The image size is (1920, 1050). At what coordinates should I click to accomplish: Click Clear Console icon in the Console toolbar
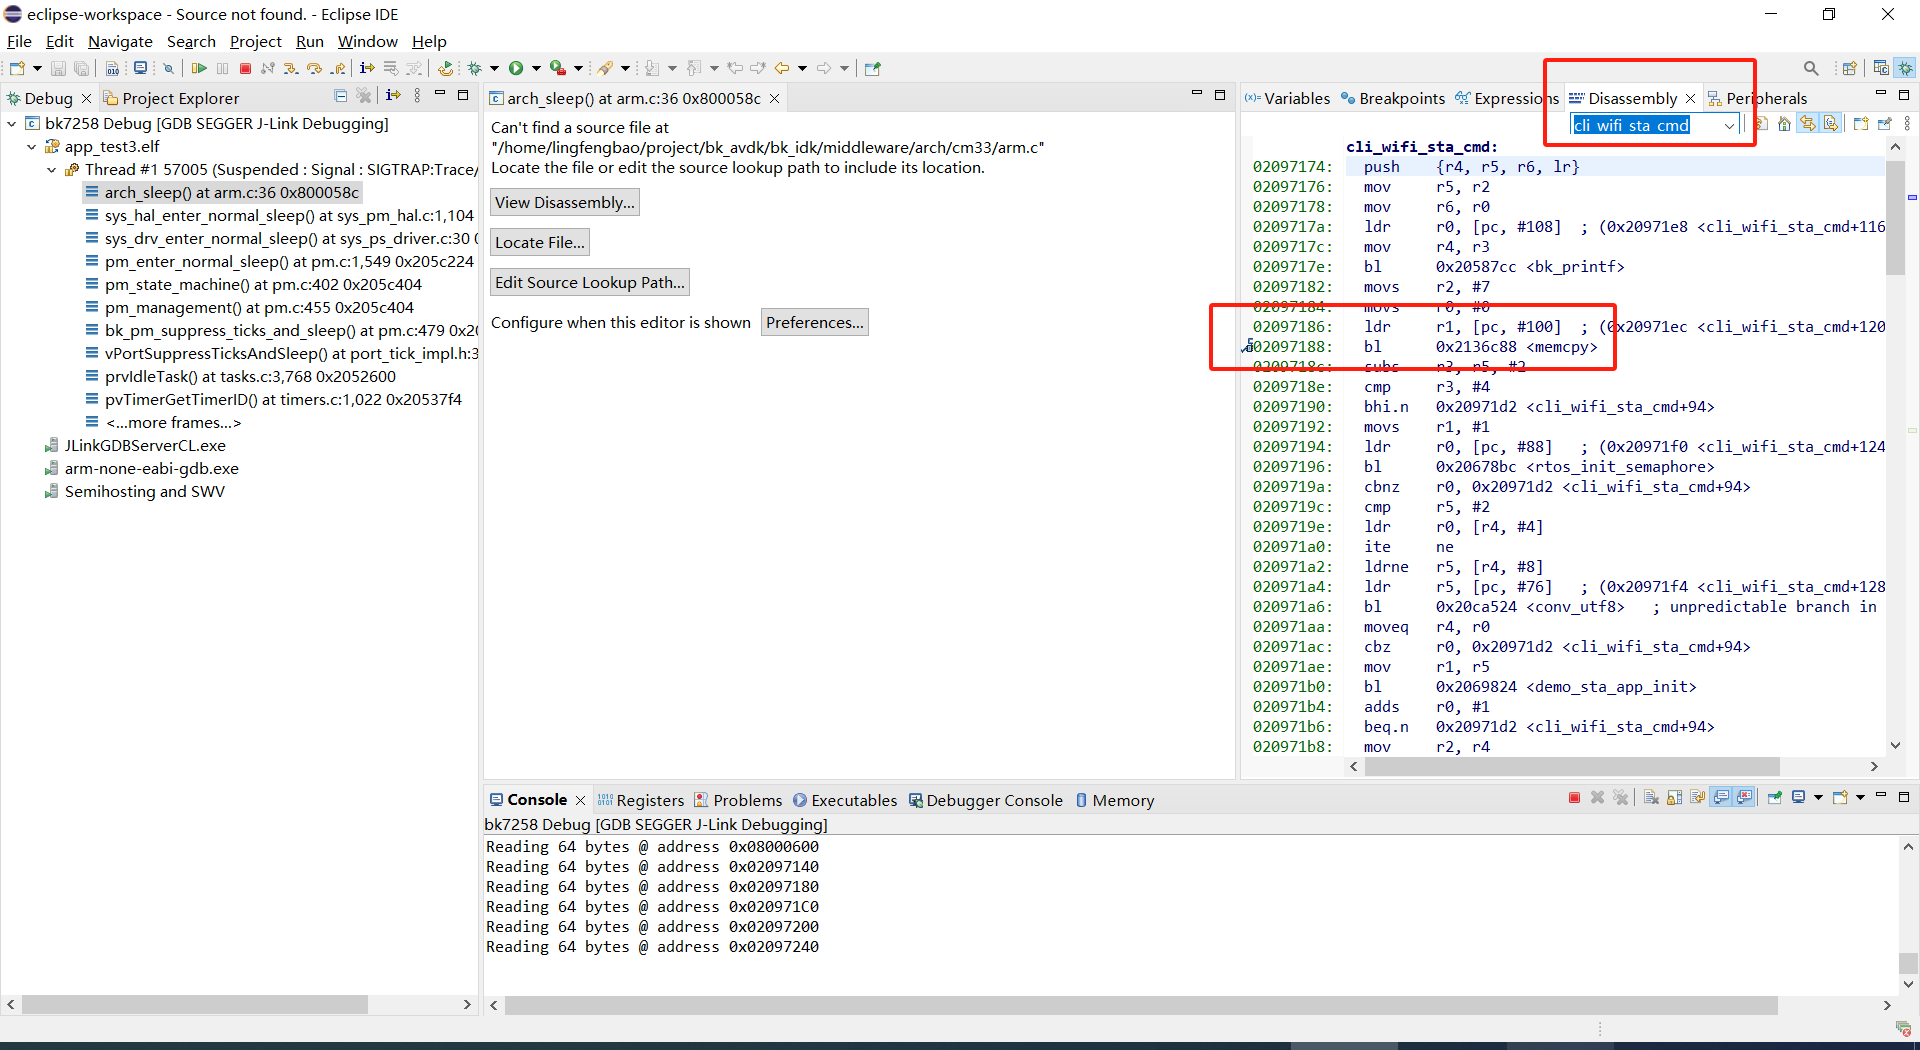(x=1651, y=798)
